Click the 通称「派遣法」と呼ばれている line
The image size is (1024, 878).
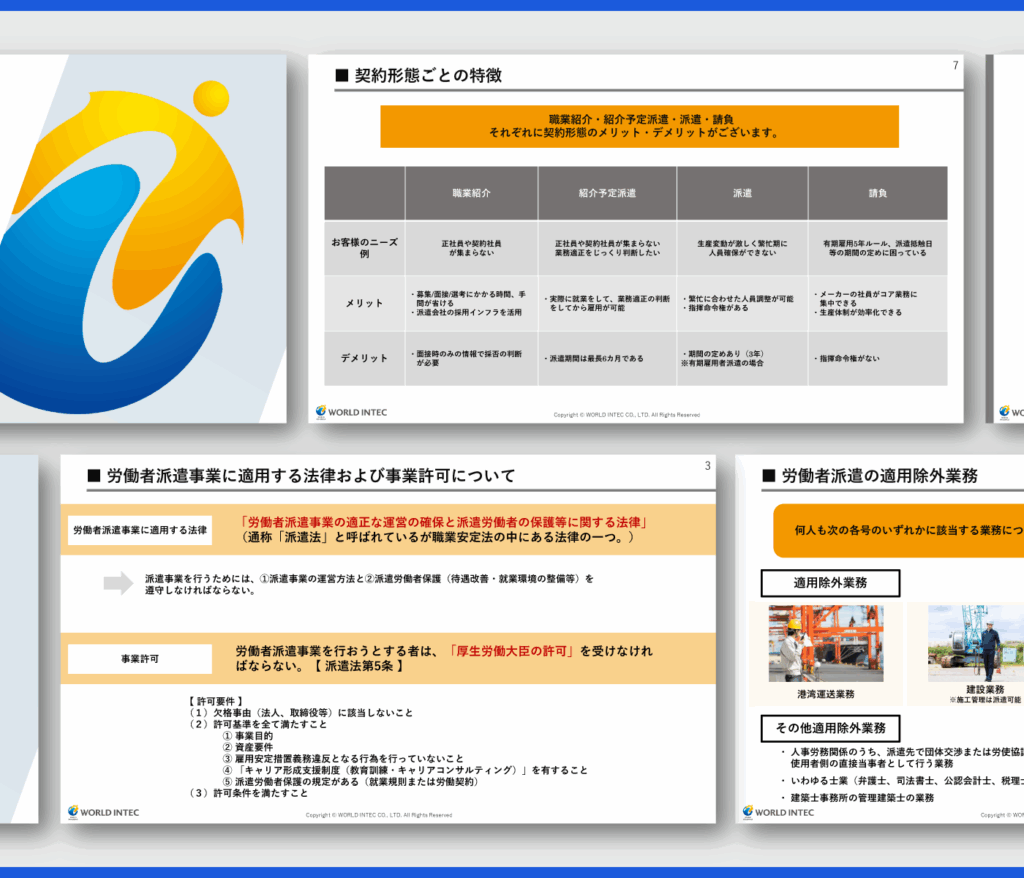click(437, 537)
